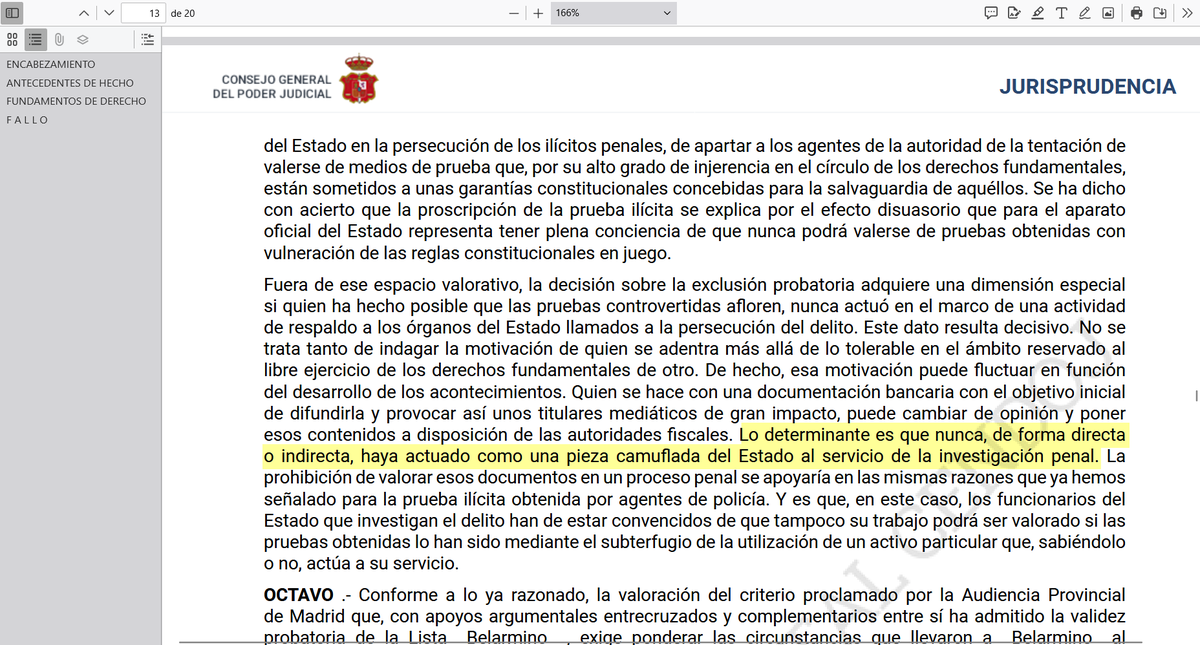Click the line starting 'del Estado en la persecución'
This screenshot has height=645, width=1200.
[x=695, y=147]
